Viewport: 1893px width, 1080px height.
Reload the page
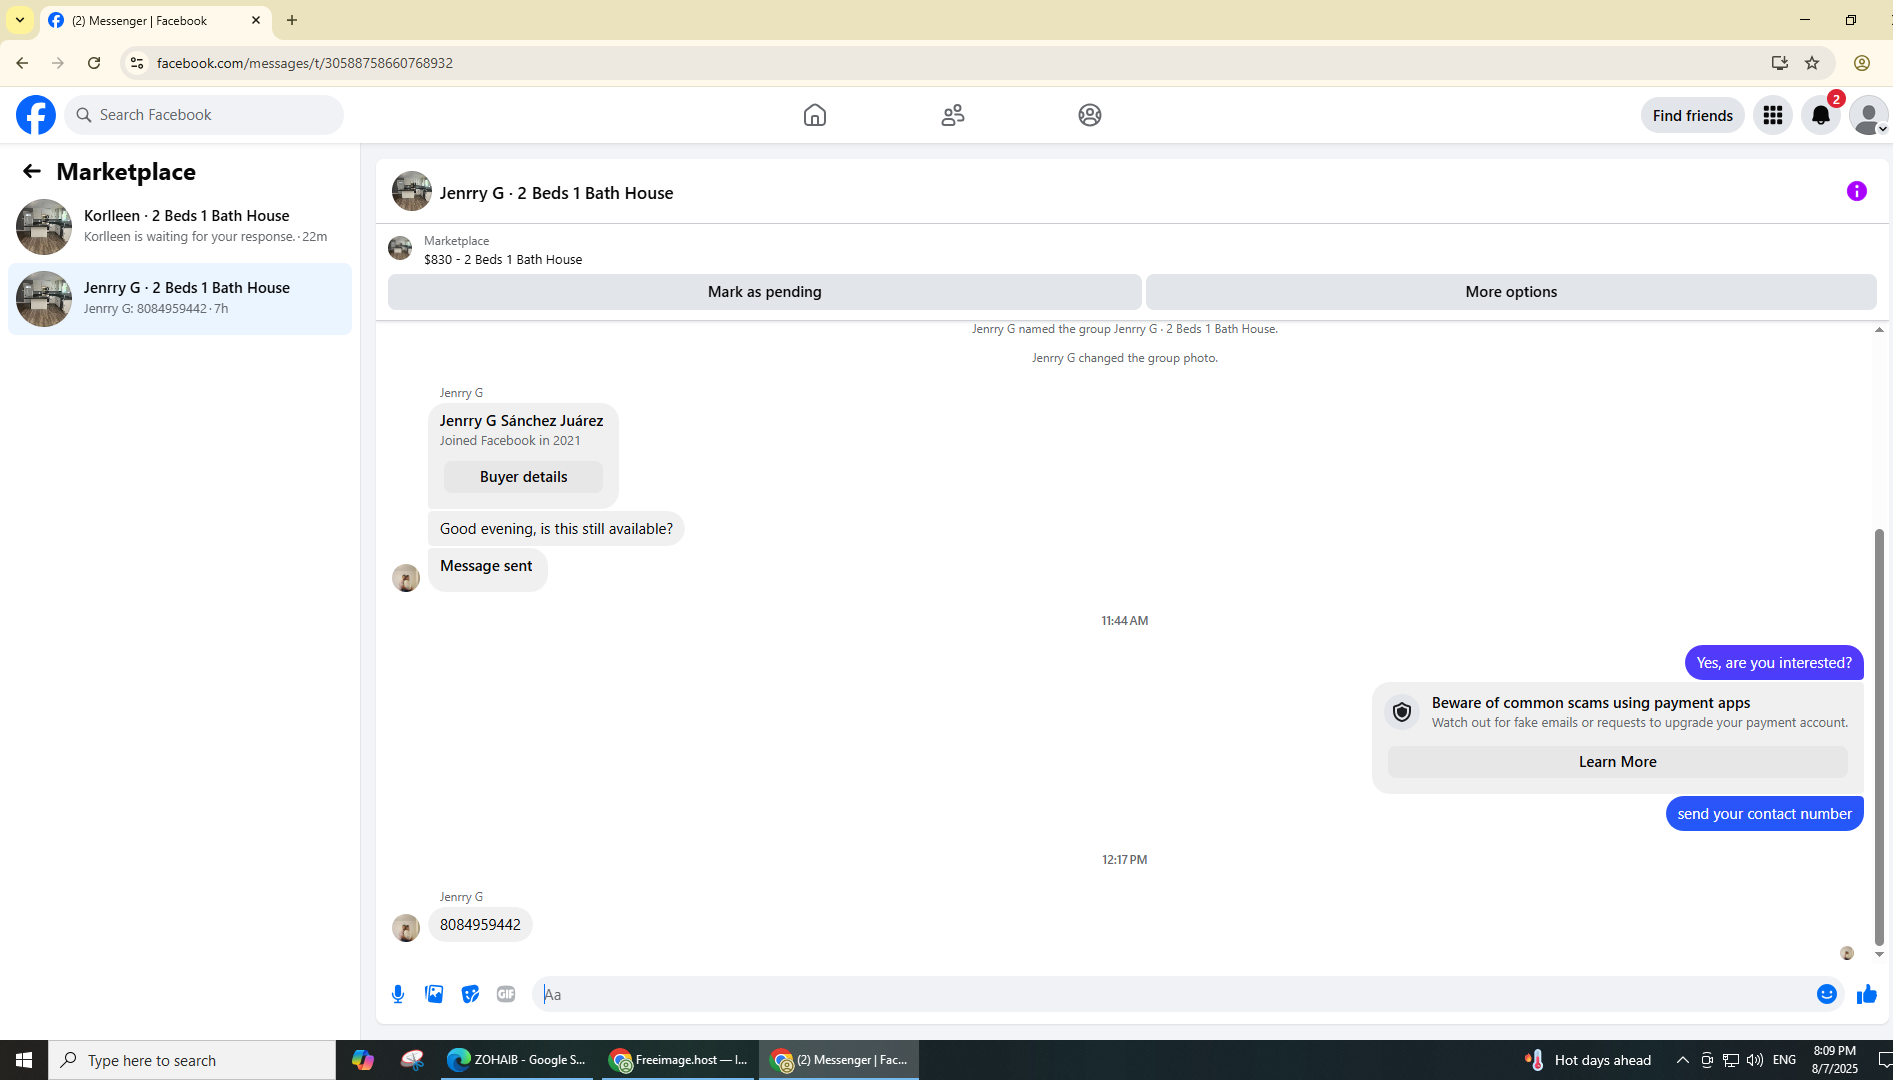[x=94, y=63]
